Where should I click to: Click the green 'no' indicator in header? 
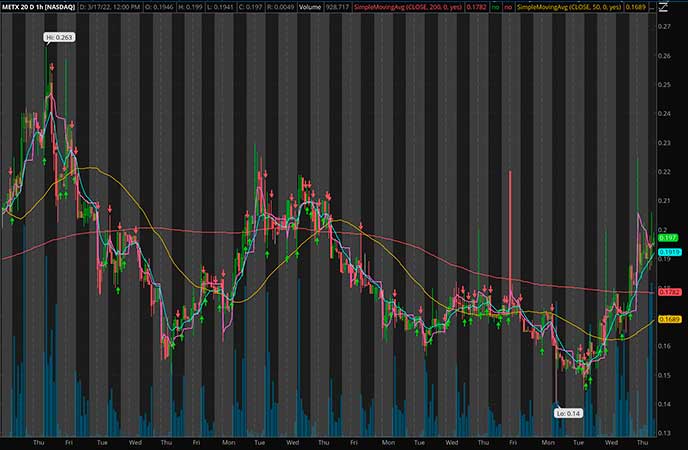[495, 7]
